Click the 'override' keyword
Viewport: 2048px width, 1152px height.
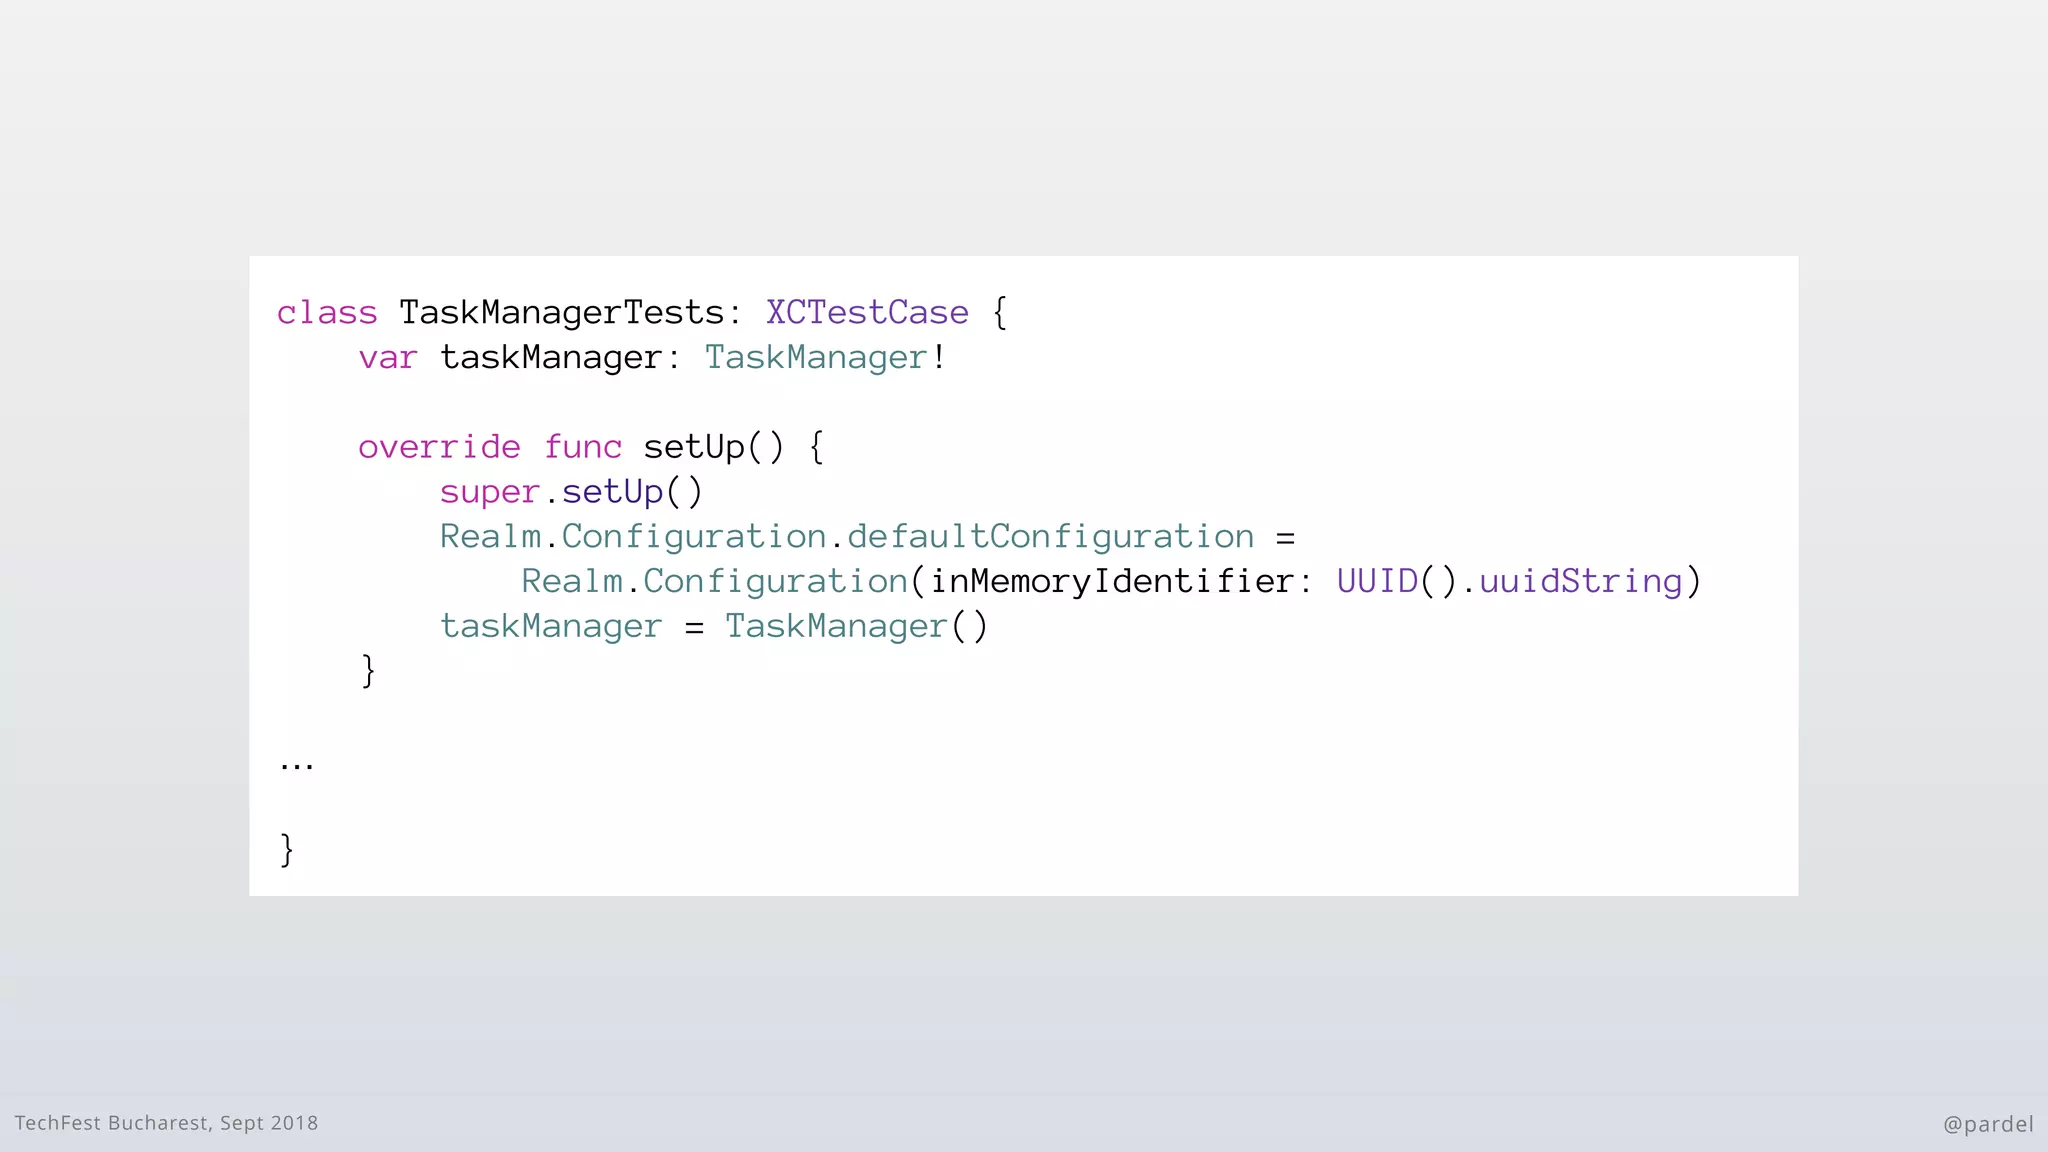coord(439,446)
